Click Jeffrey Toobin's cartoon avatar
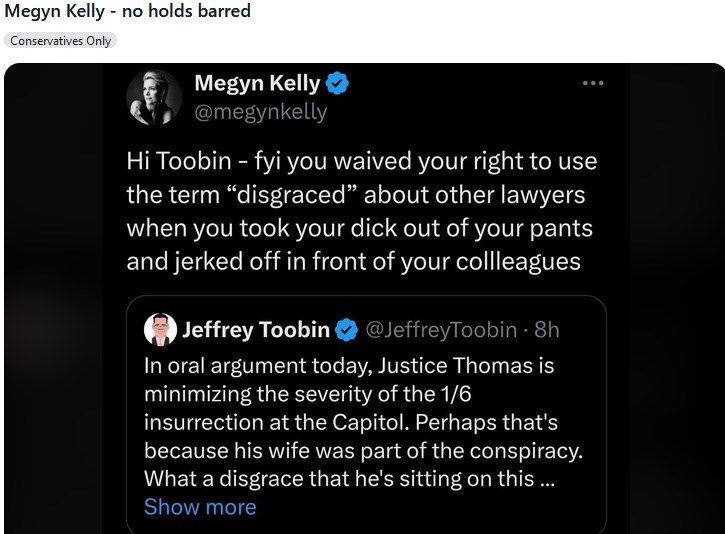The width and height of the screenshot is (725, 534). point(160,329)
